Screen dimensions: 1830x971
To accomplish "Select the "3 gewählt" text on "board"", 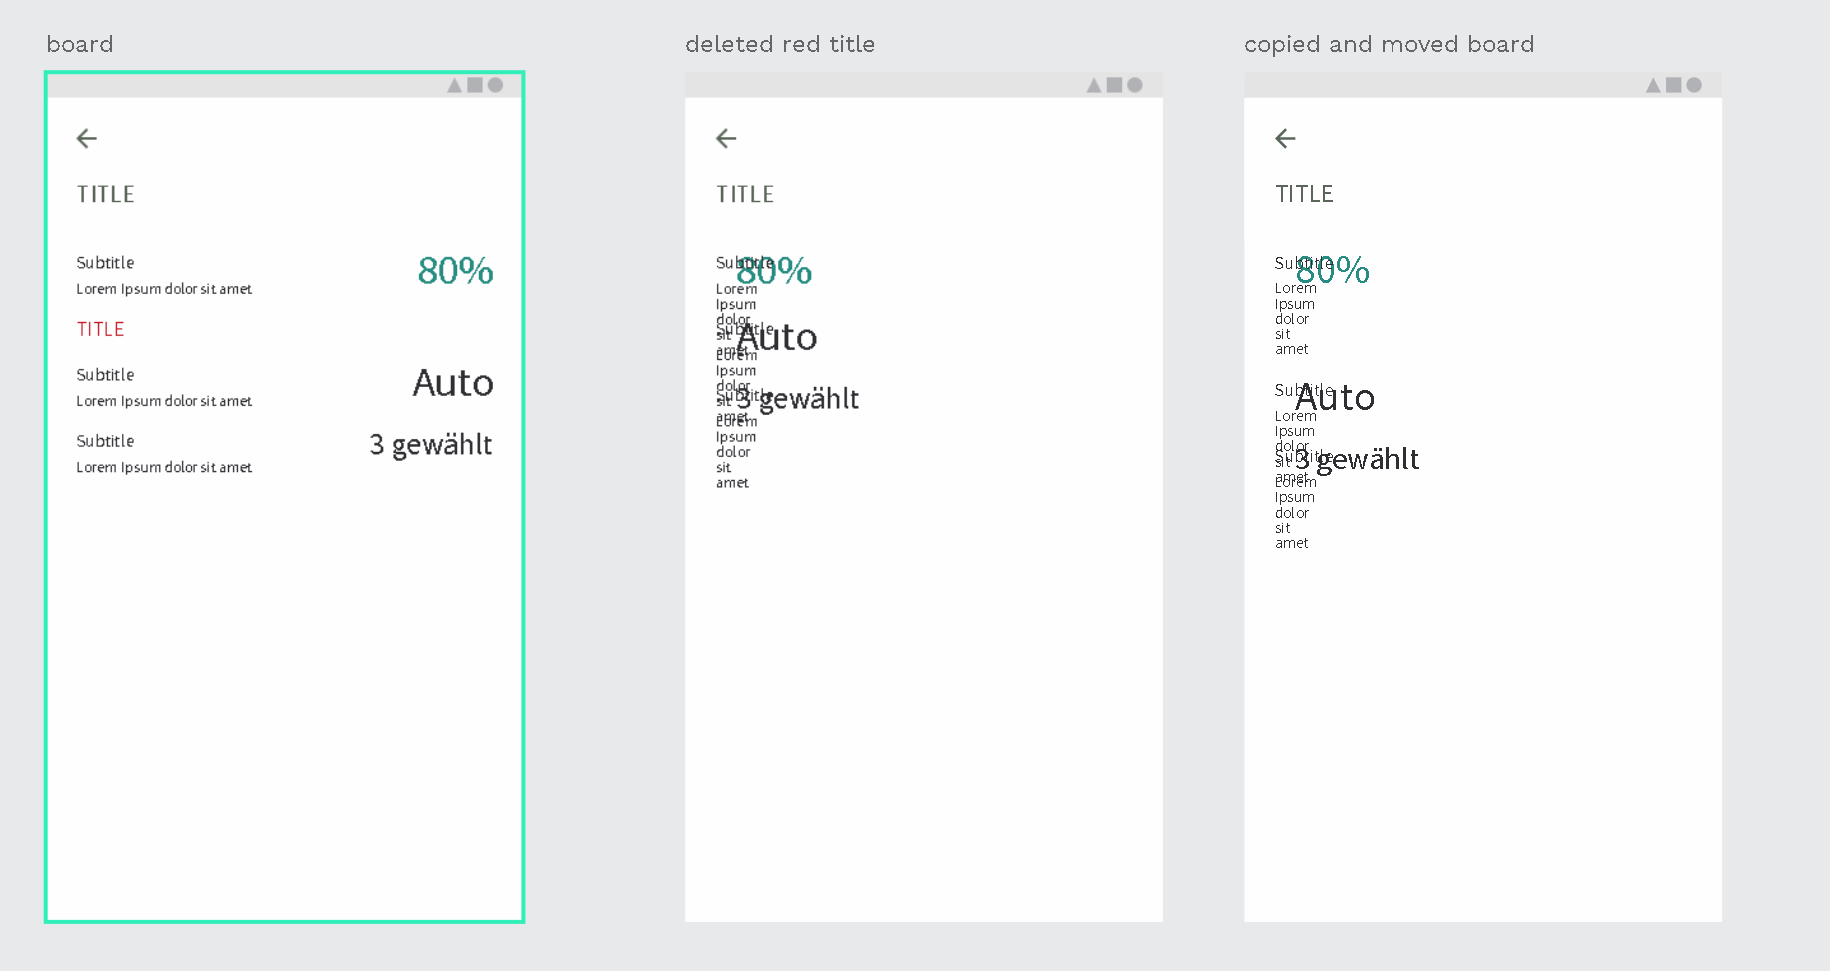I will (x=430, y=444).
